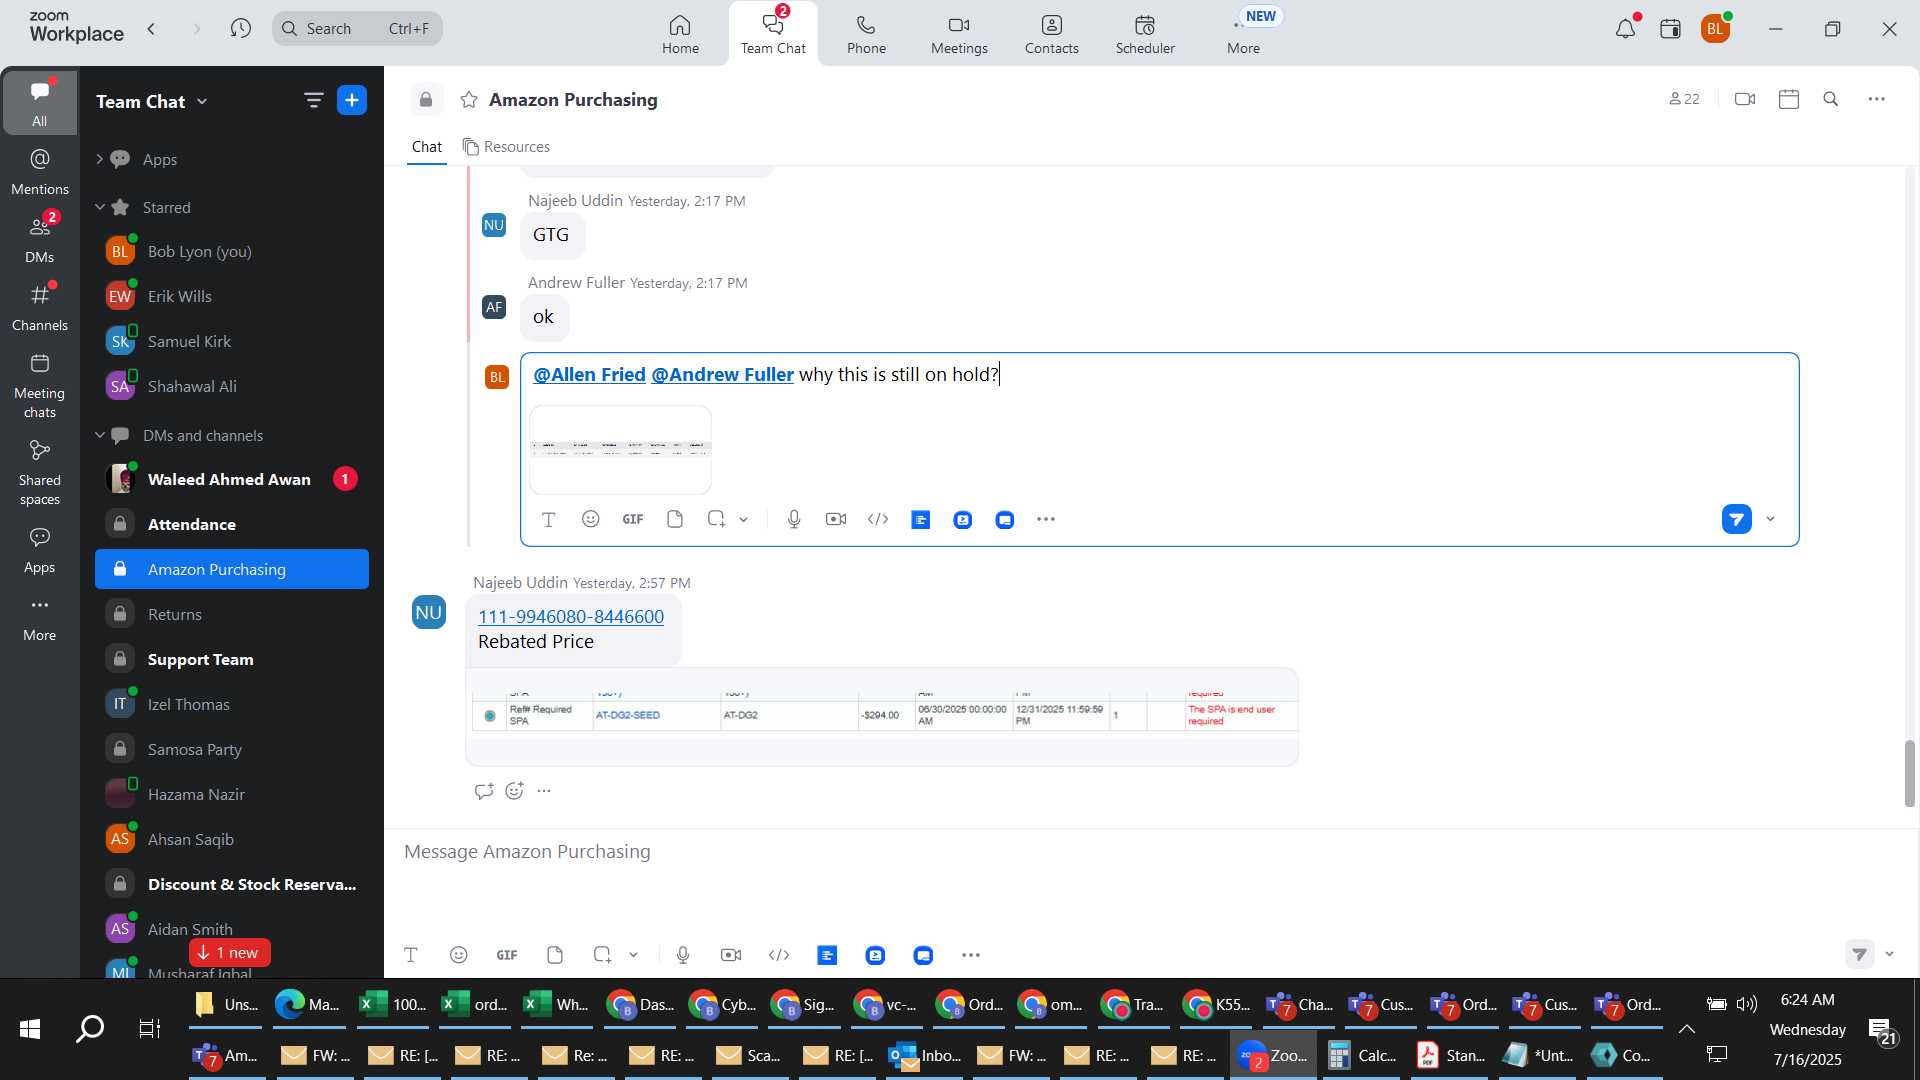Click the Search box in title bar
Image resolution: width=1920 pixels, height=1080 pixels.
coord(357,28)
